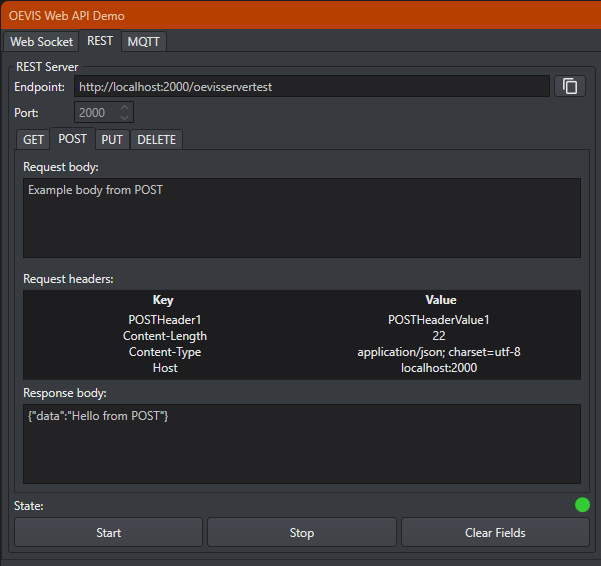
Task: Click inside the Request body text area
Action: tap(302, 218)
